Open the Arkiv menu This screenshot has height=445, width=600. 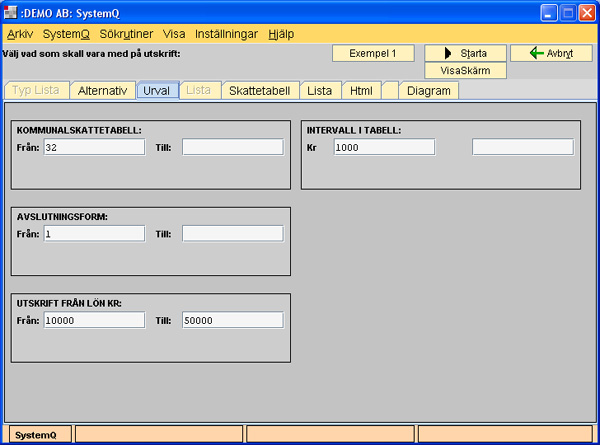coord(20,33)
